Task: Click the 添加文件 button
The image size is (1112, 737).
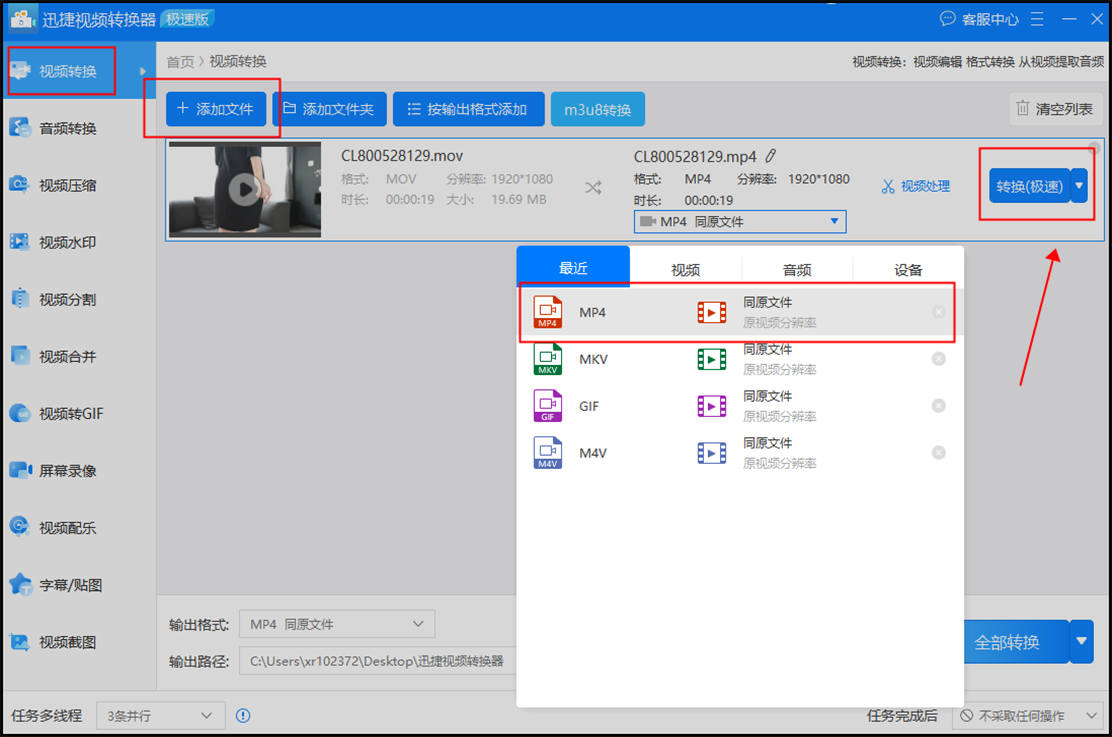Action: 216,109
